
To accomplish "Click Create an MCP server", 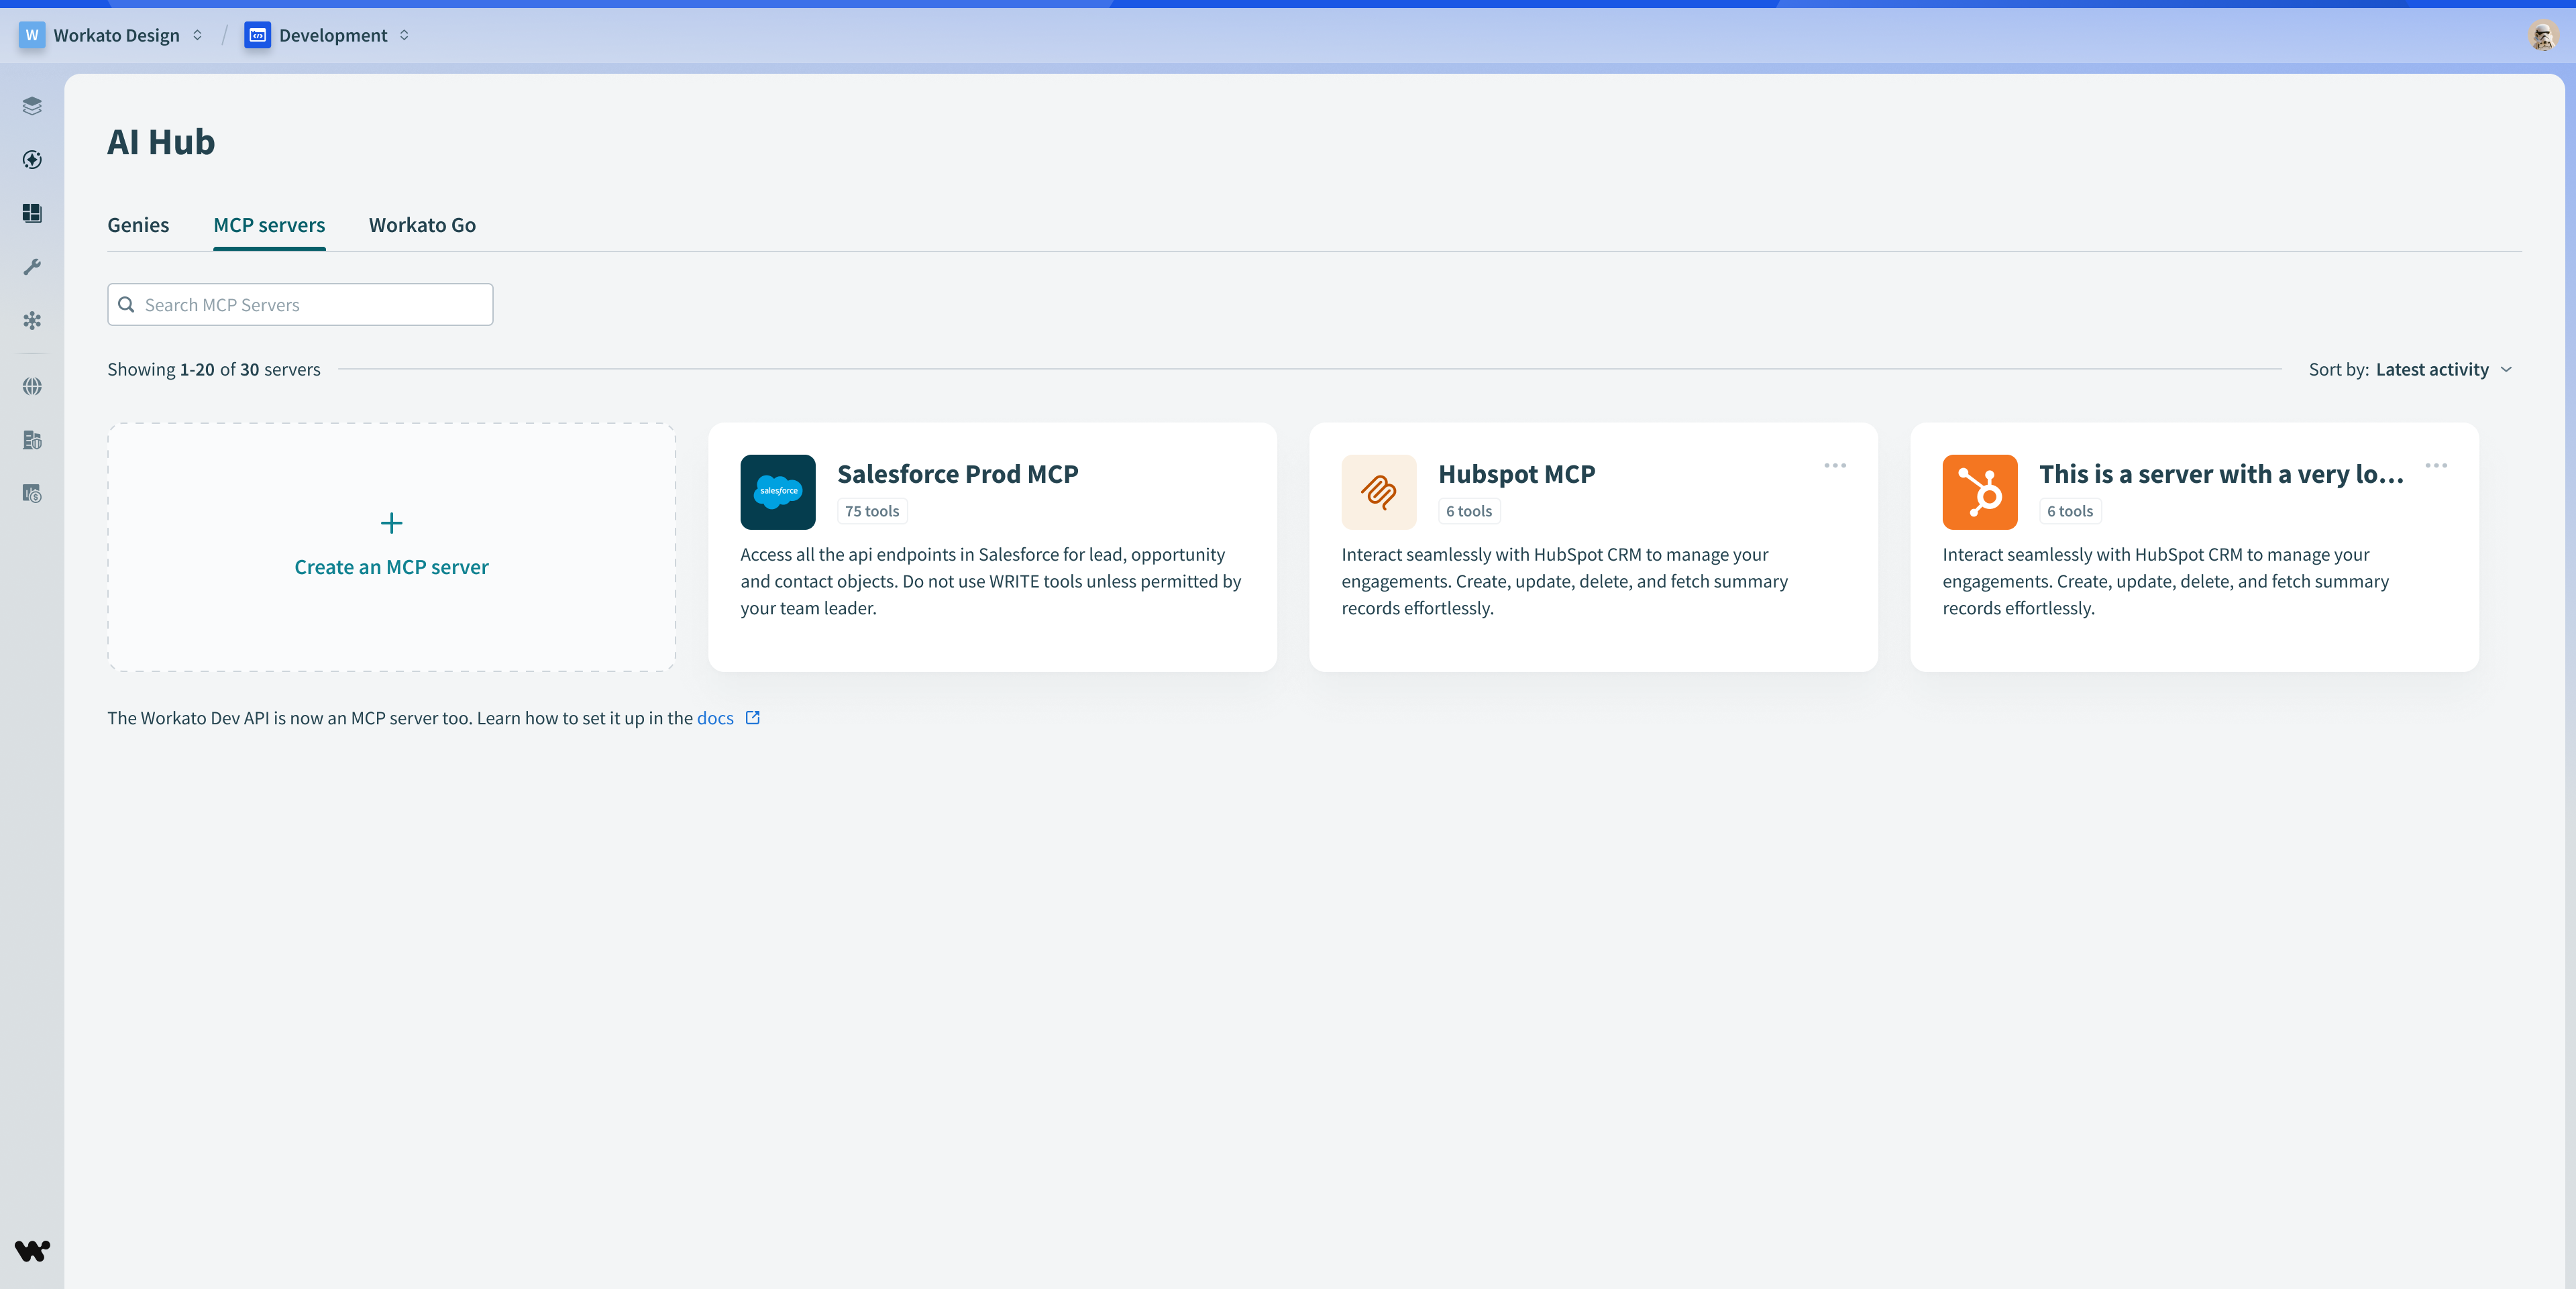I will coord(391,547).
